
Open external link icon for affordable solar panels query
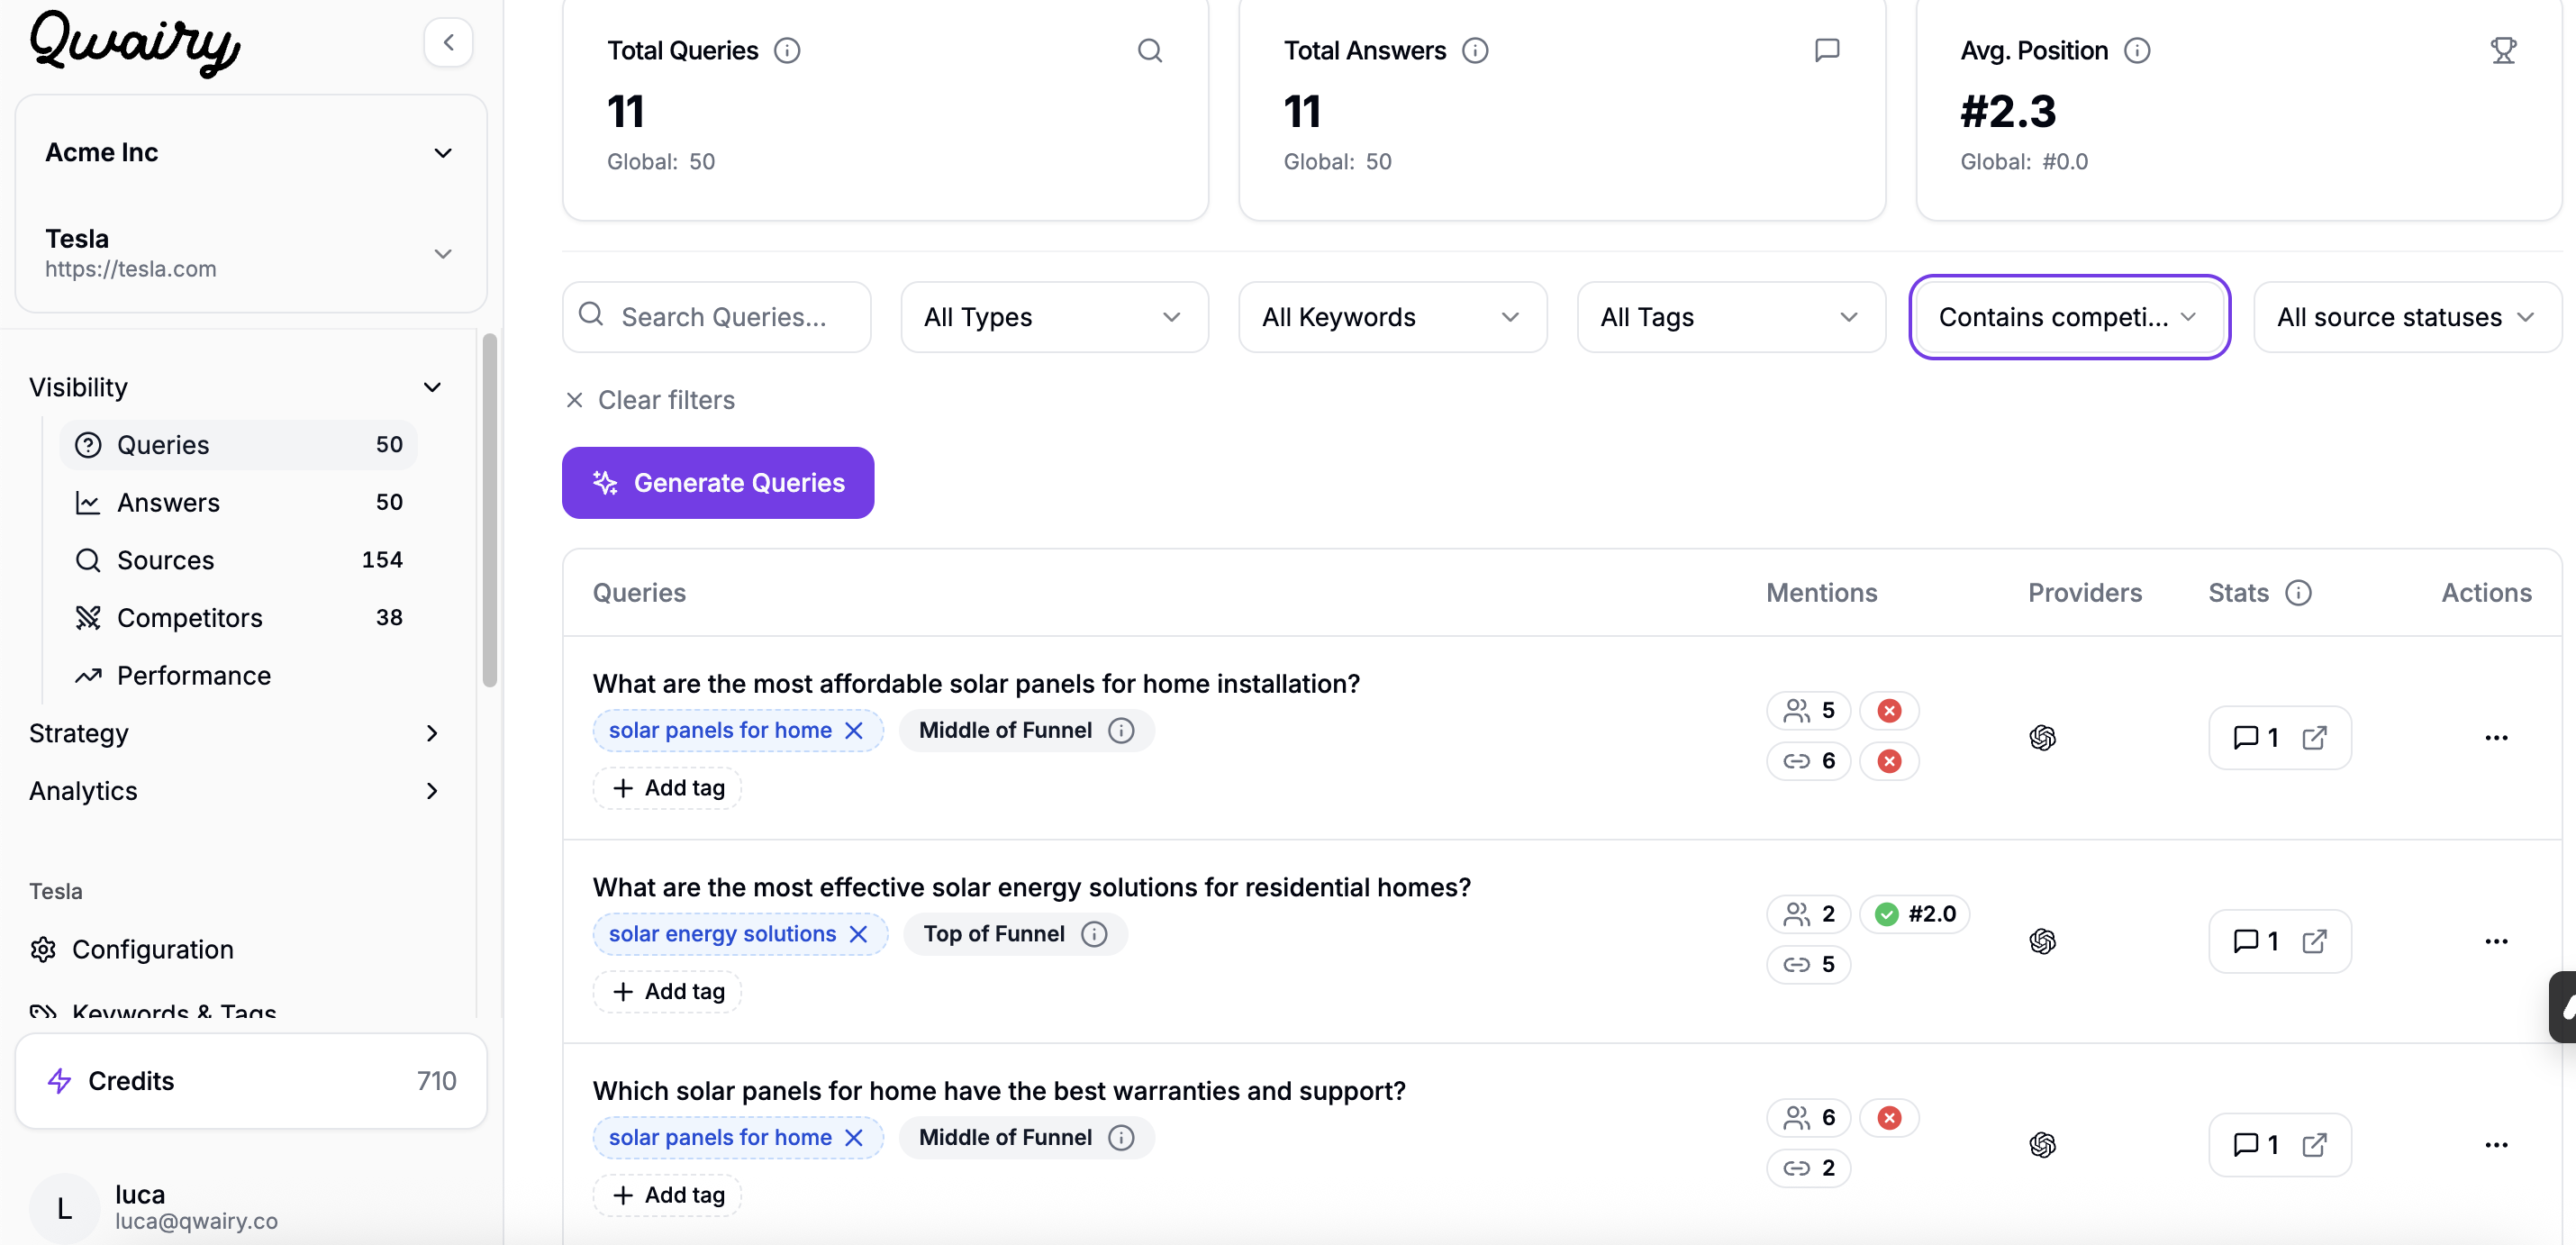2314,738
